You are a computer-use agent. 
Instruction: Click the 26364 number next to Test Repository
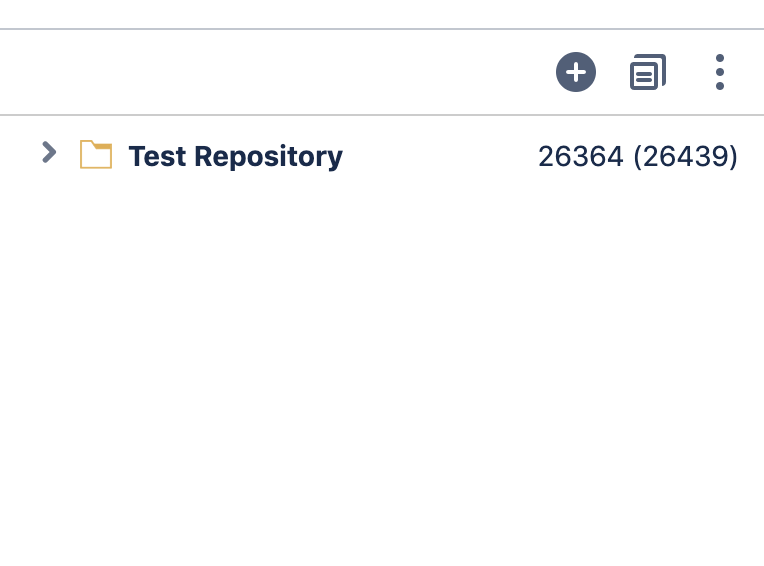coord(580,156)
